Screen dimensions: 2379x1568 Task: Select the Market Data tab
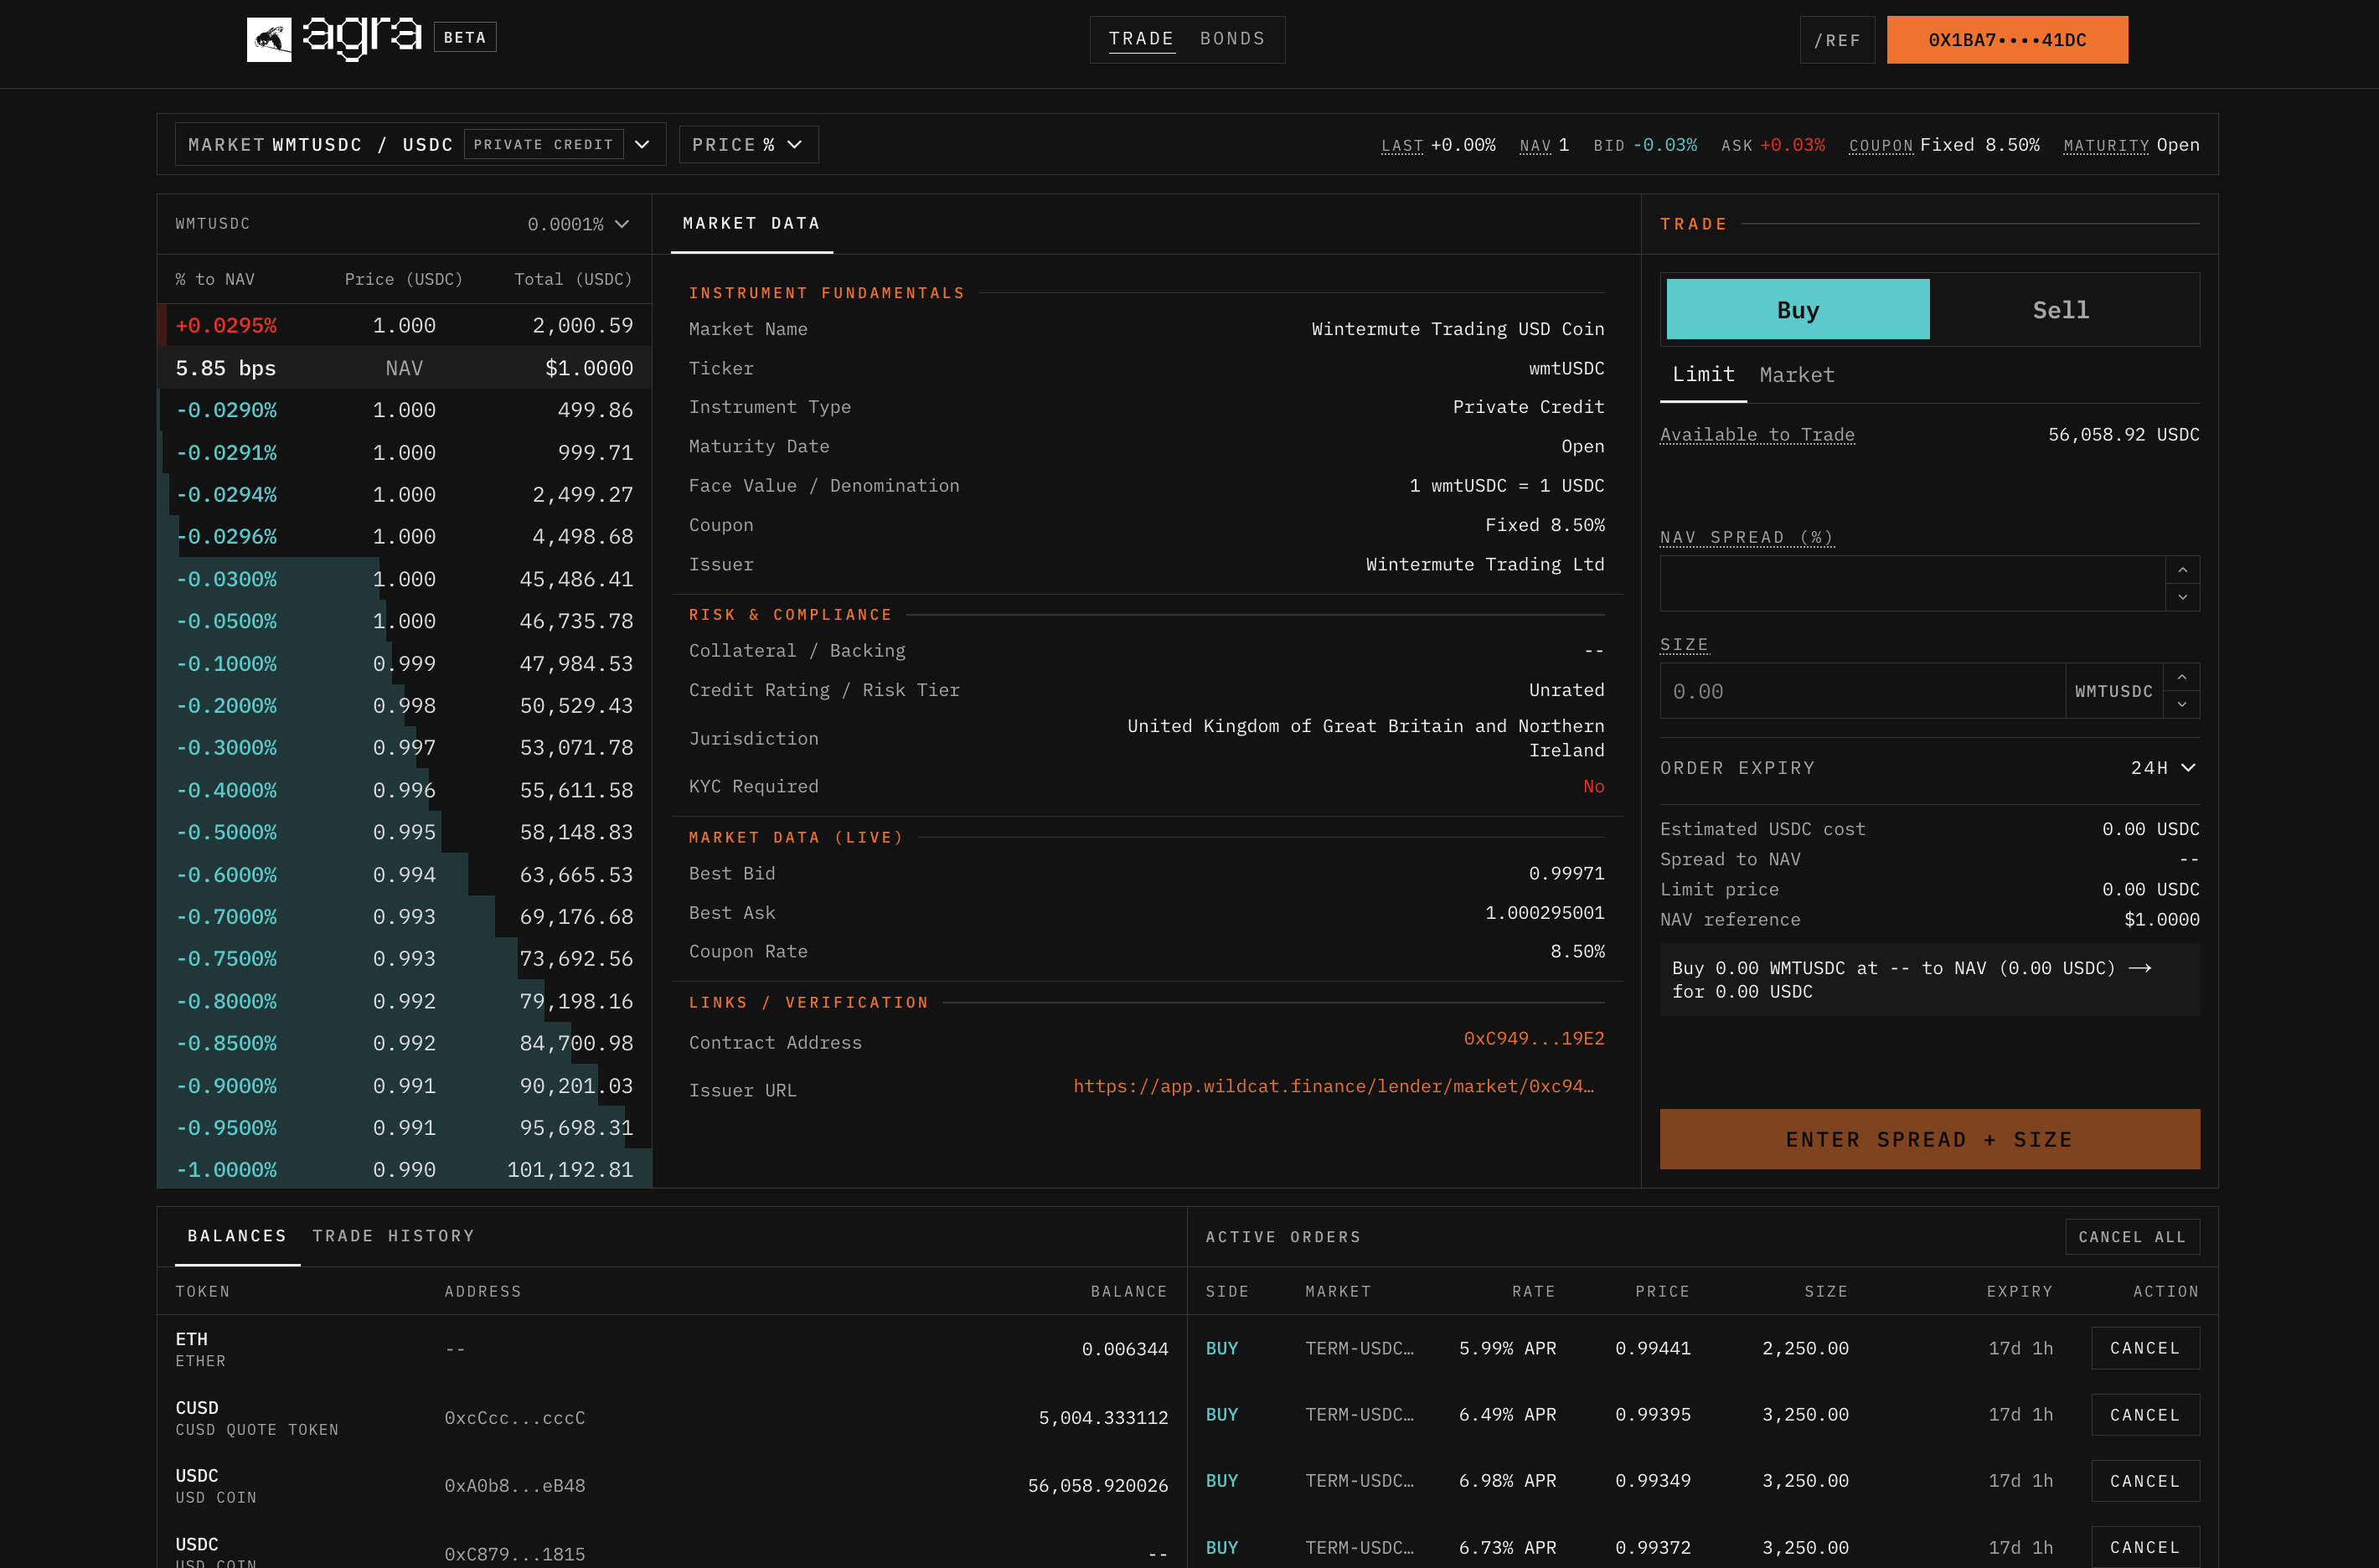pos(751,224)
